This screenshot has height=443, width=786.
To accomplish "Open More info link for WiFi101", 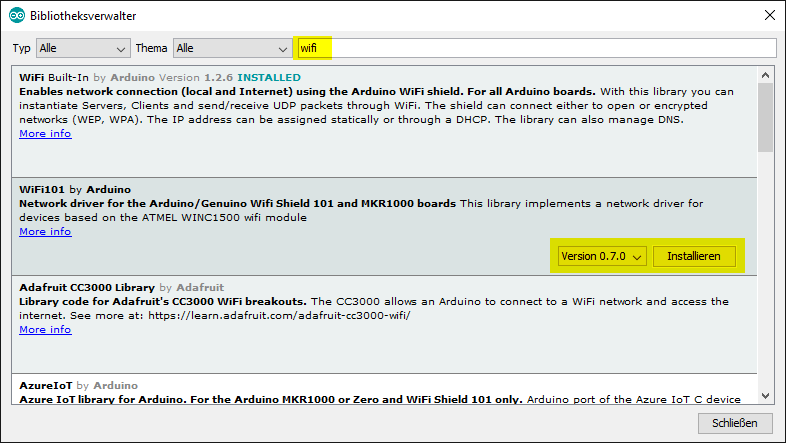I will point(45,231).
